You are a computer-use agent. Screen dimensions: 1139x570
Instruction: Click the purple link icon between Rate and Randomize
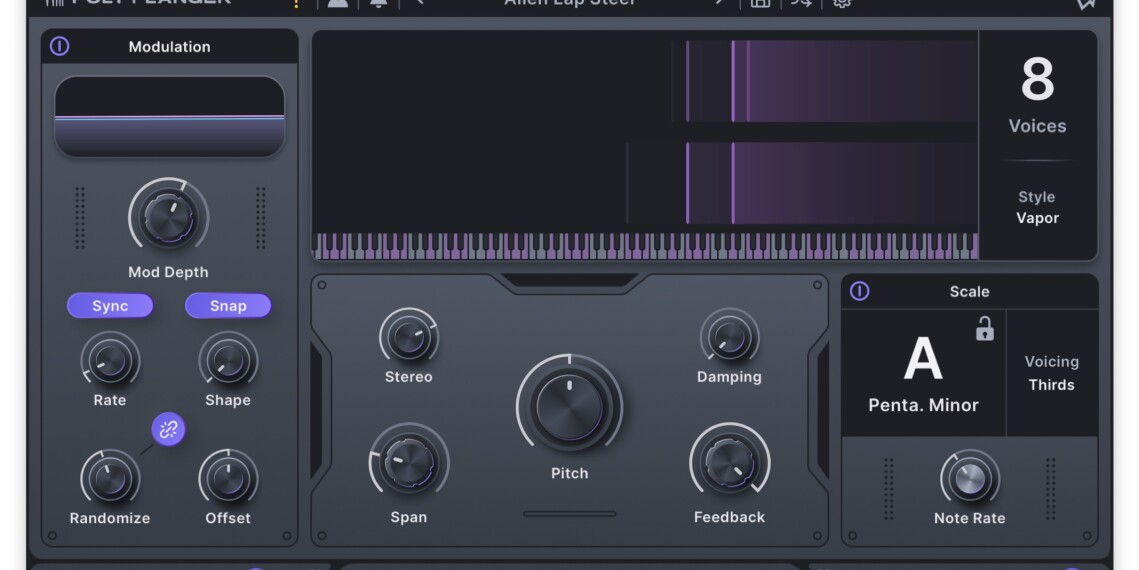click(168, 430)
